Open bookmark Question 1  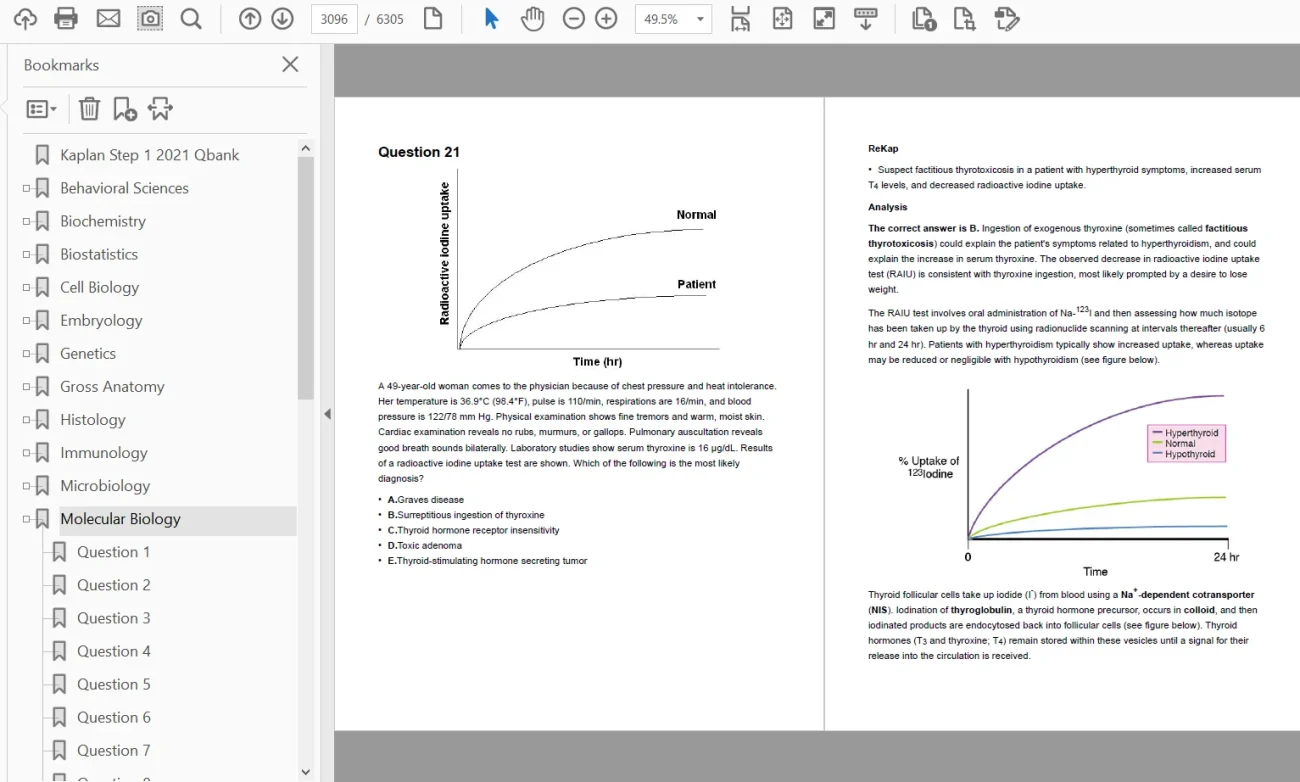click(114, 552)
